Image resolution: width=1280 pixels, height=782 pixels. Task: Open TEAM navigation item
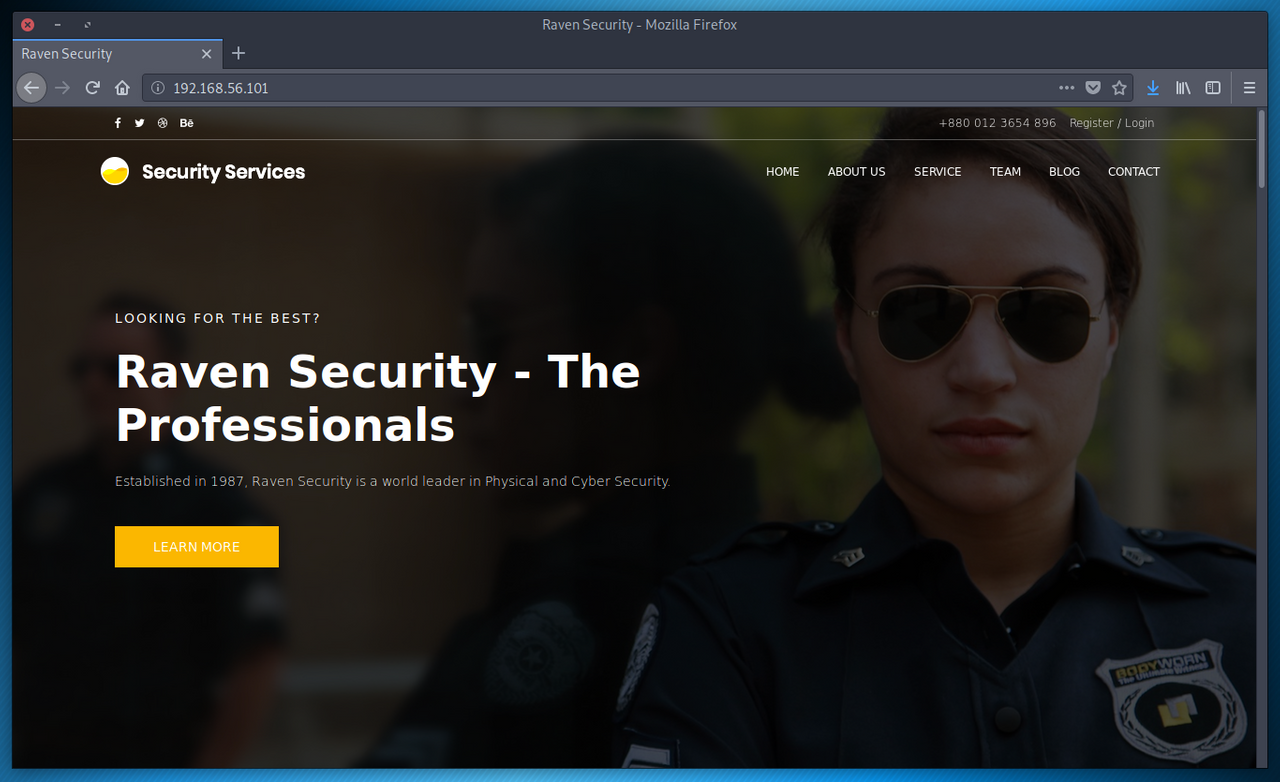[1005, 172]
